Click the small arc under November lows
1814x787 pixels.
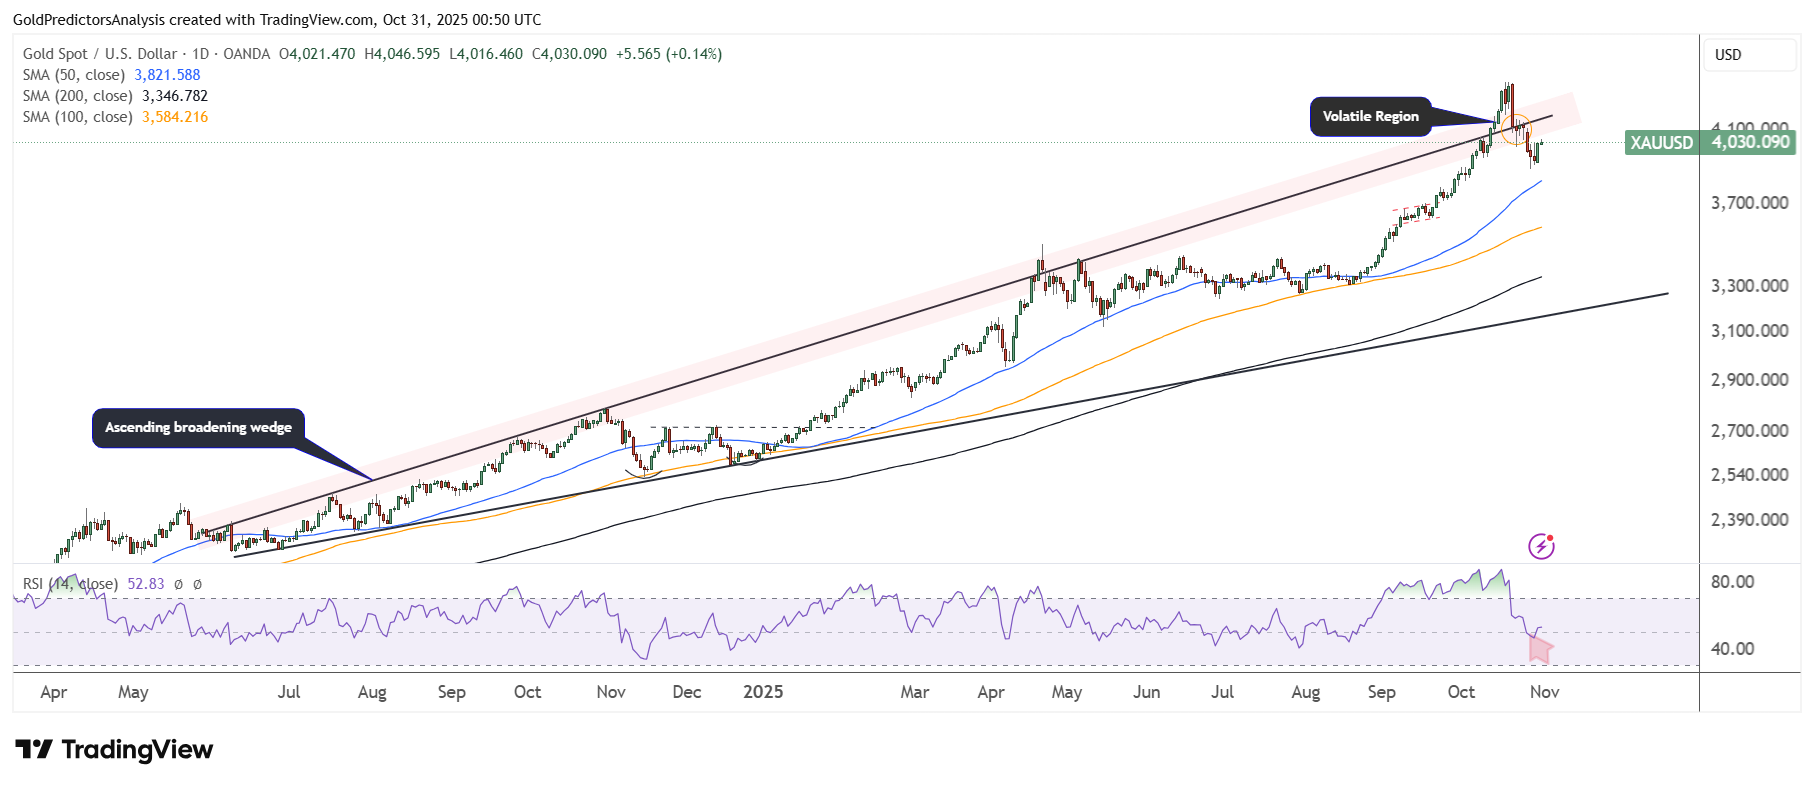pyautogui.click(x=642, y=473)
